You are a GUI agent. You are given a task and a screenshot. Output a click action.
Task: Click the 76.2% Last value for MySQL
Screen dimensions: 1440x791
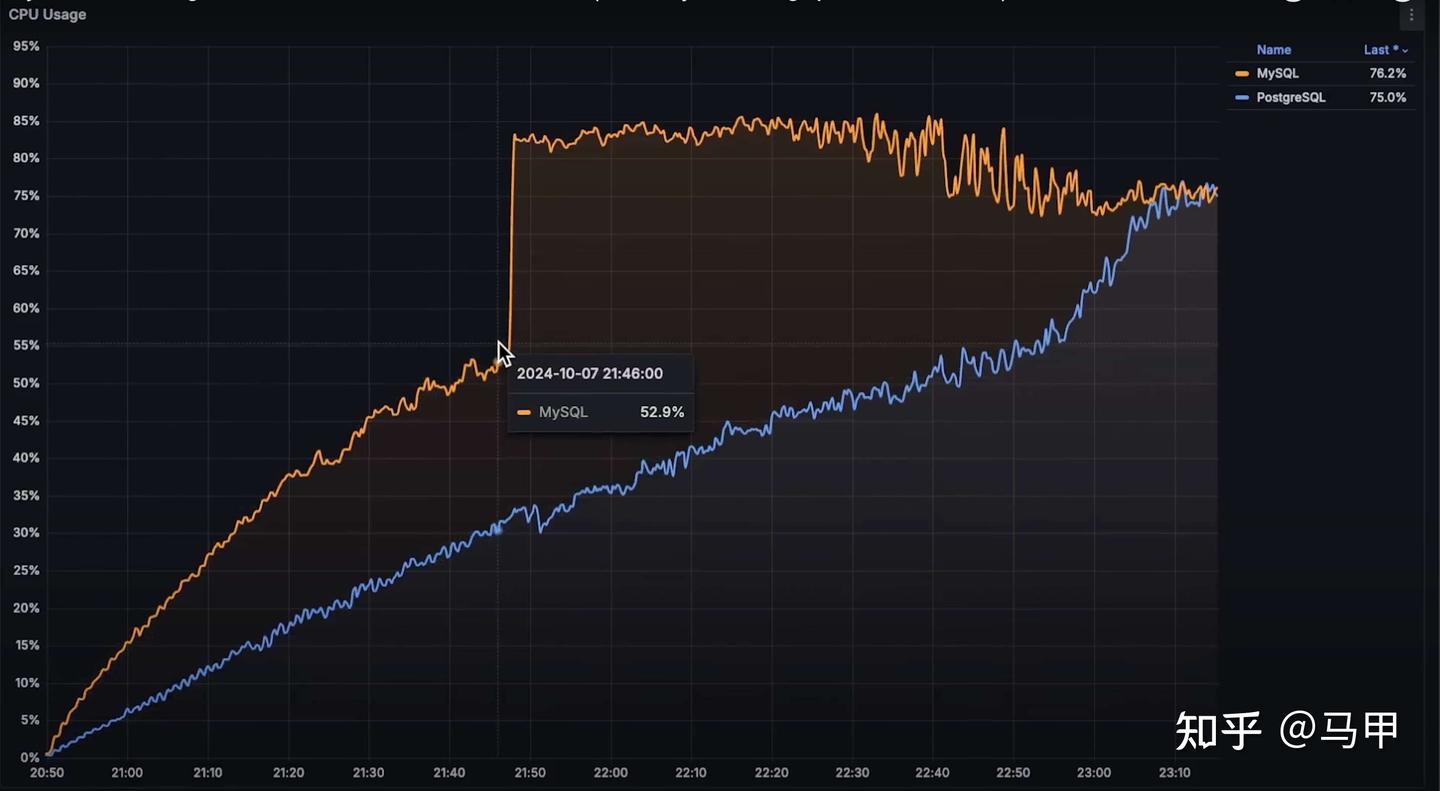coord(1386,73)
